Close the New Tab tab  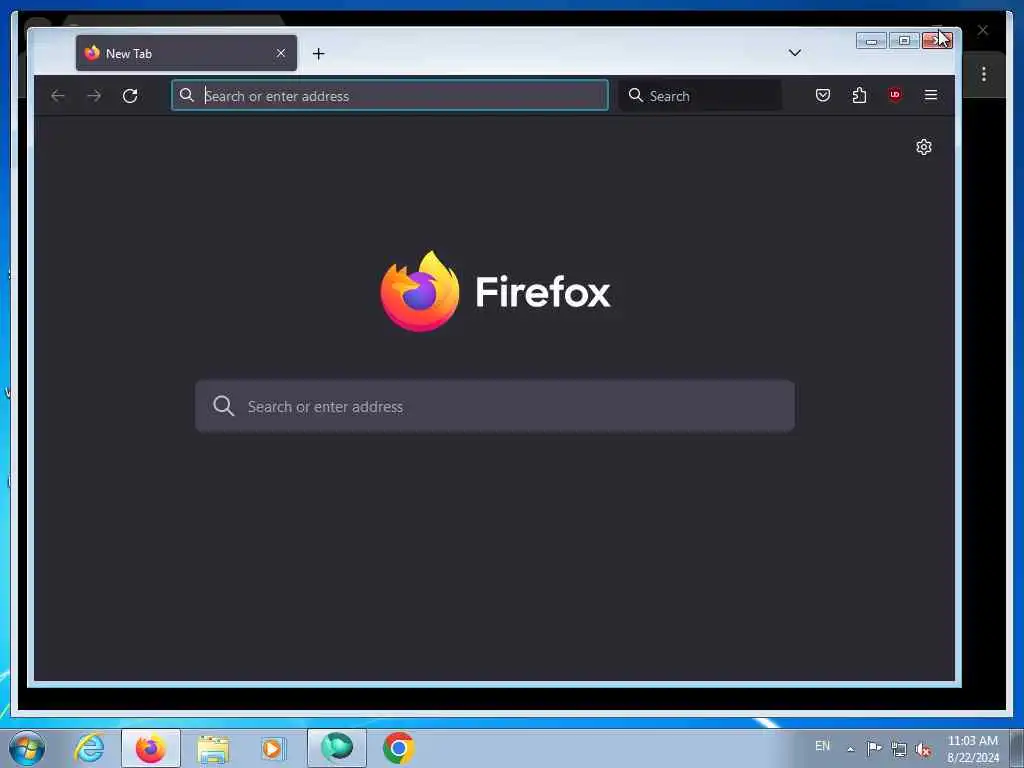click(x=281, y=53)
